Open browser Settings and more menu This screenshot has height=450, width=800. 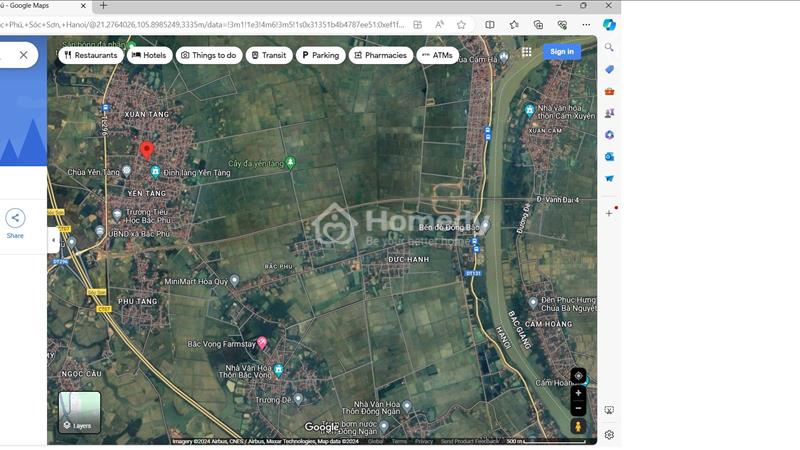(x=586, y=24)
